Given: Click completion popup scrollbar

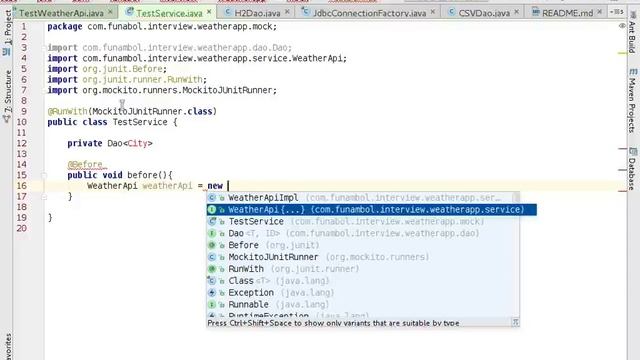Looking at the screenshot, I should click(516, 198).
